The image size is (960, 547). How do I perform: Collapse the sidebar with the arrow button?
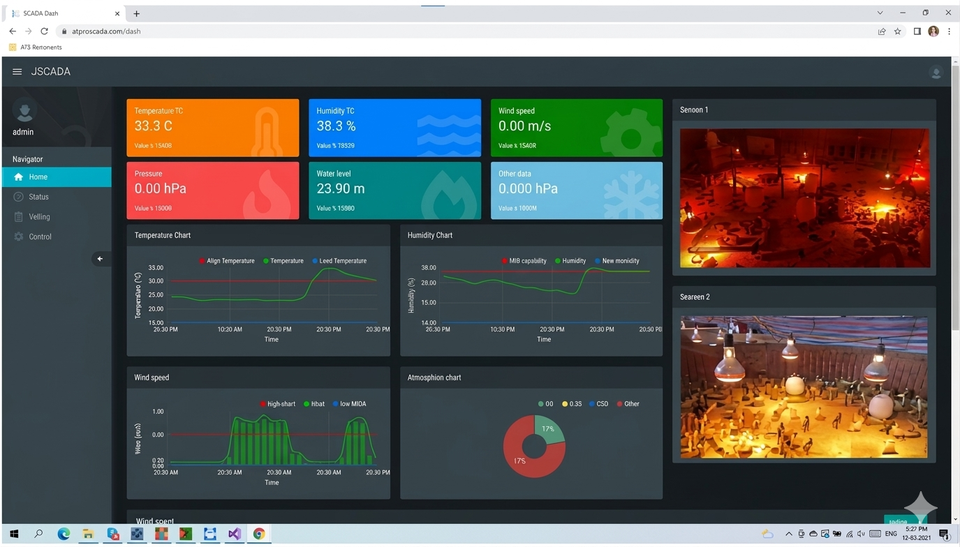99,259
